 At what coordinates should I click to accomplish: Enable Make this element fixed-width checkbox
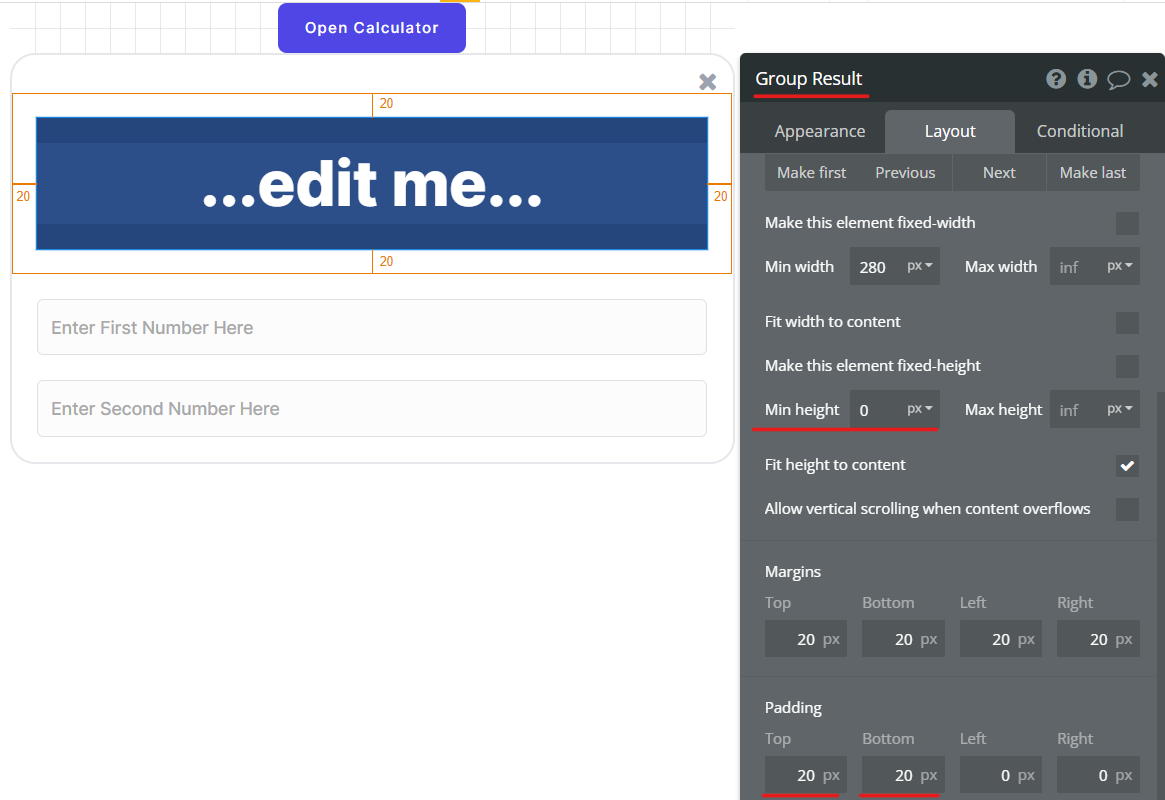coord(1127,223)
